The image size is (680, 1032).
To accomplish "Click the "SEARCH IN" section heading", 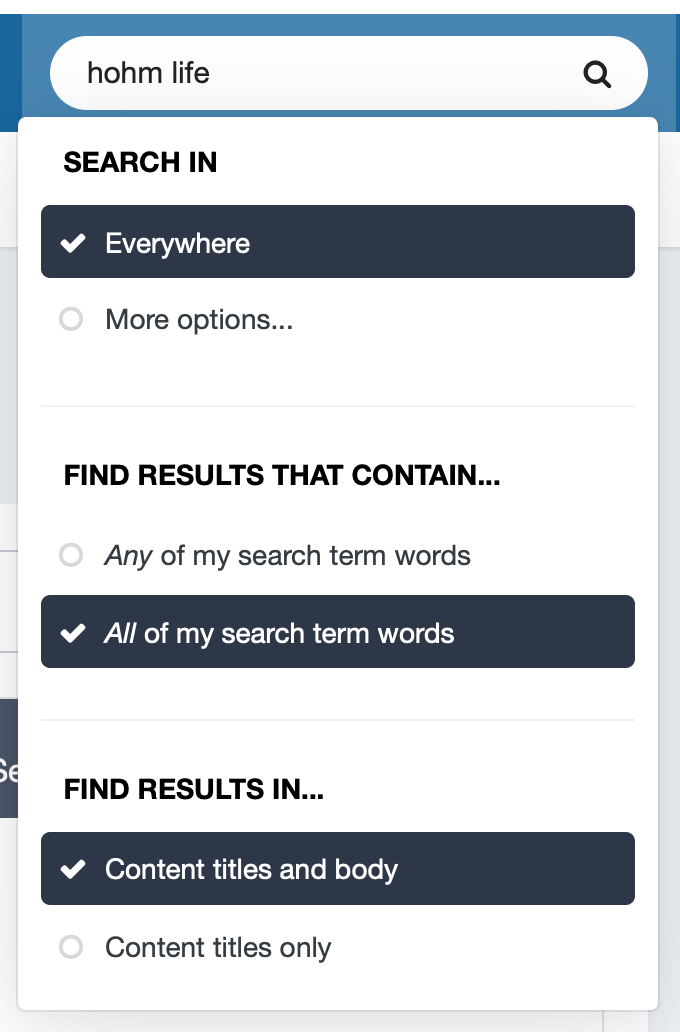I will [x=140, y=163].
